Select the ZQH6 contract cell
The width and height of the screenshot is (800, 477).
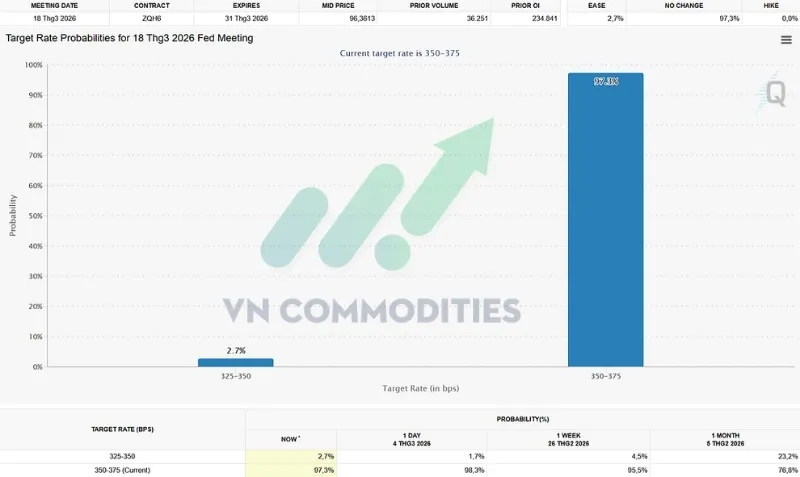tap(151, 18)
